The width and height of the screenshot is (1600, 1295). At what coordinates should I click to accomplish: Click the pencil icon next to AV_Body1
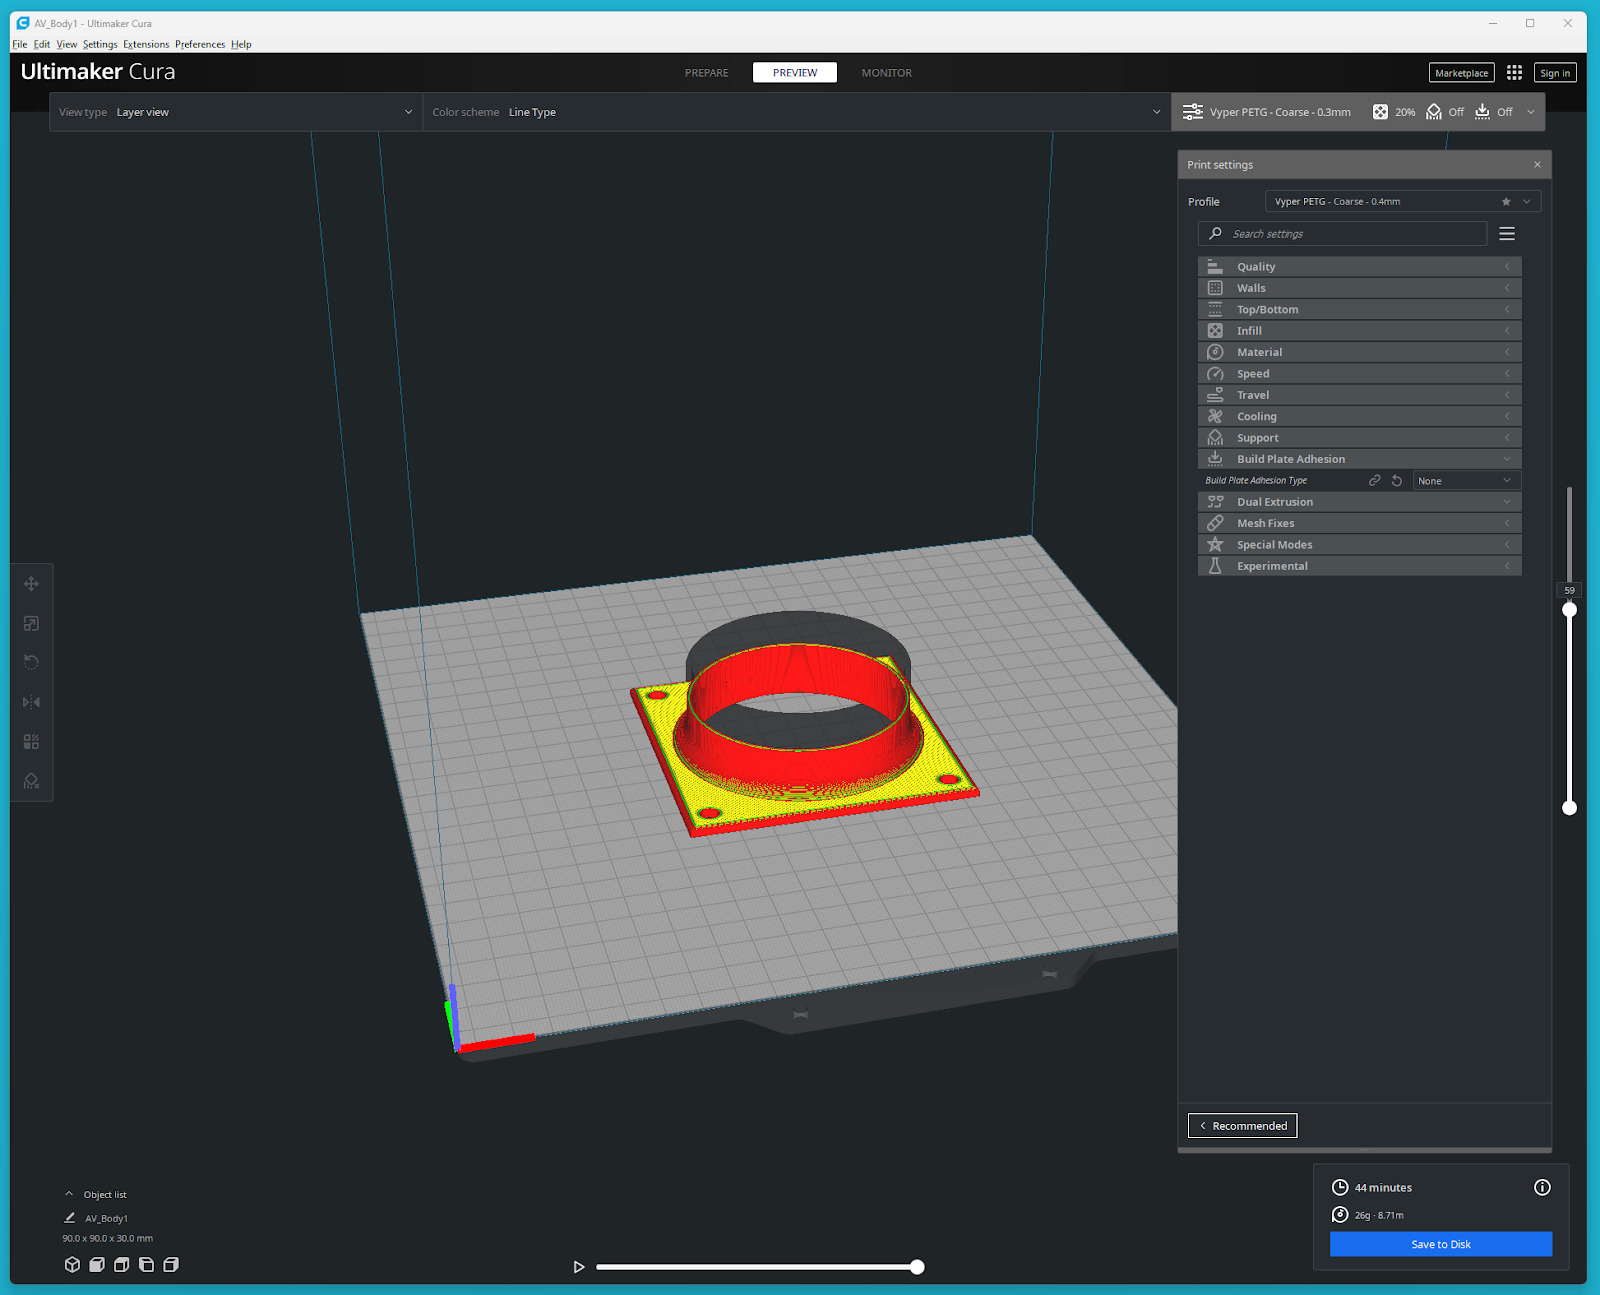coord(70,1218)
